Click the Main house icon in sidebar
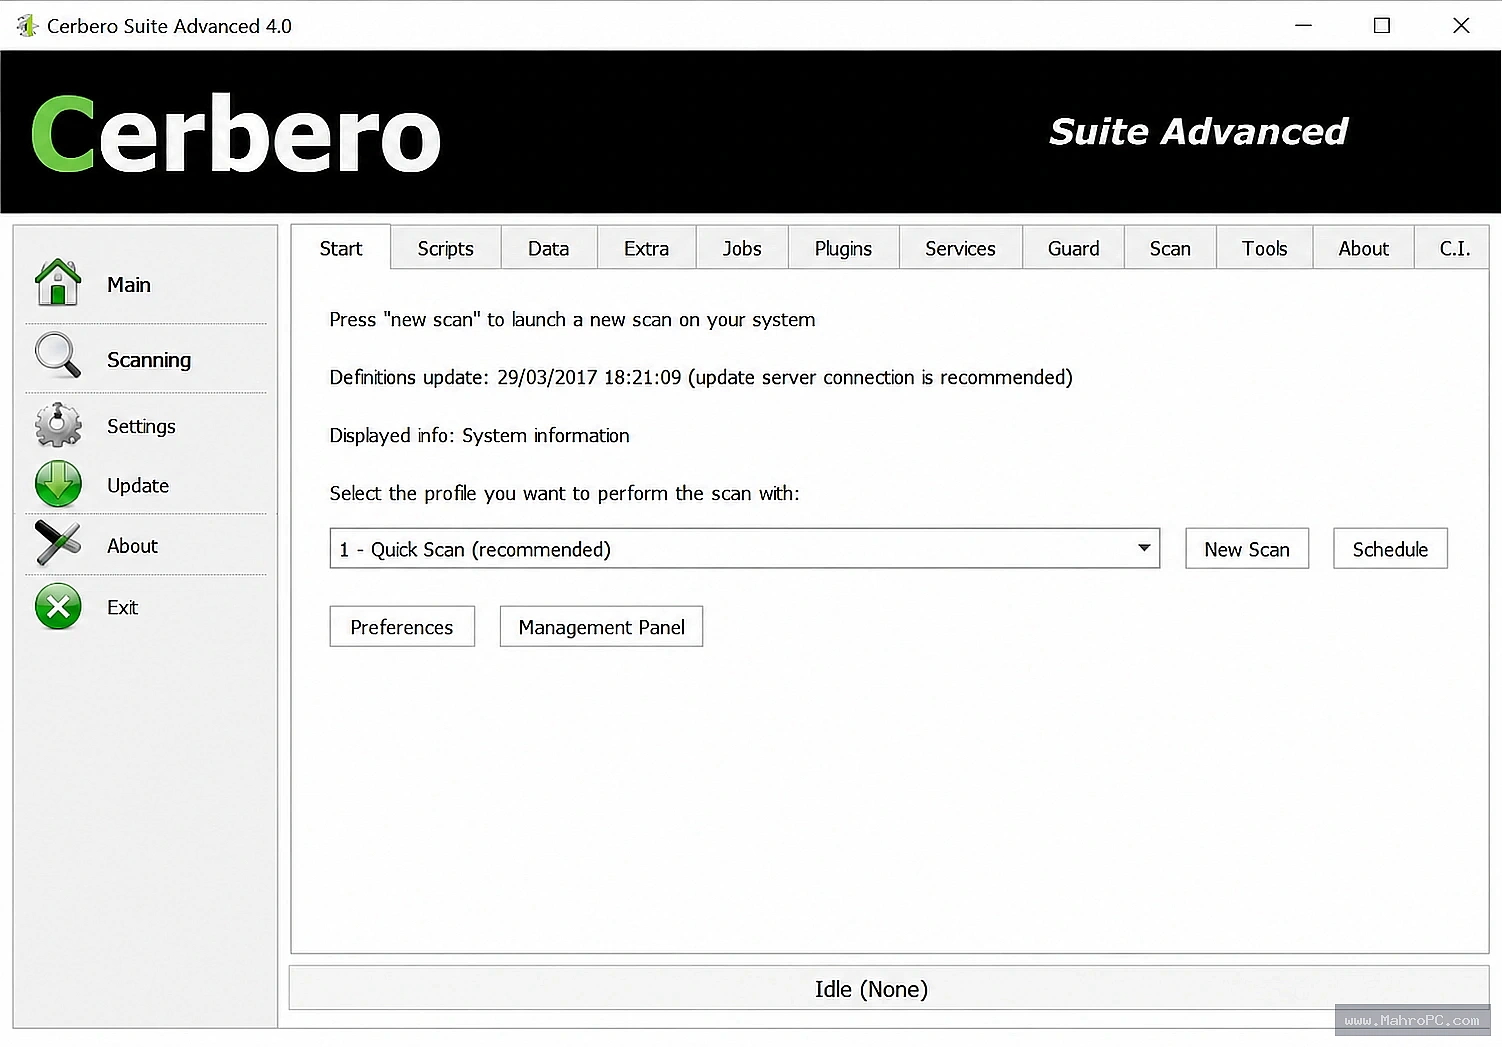Image resolution: width=1502 pixels, height=1047 pixels. pos(58,283)
